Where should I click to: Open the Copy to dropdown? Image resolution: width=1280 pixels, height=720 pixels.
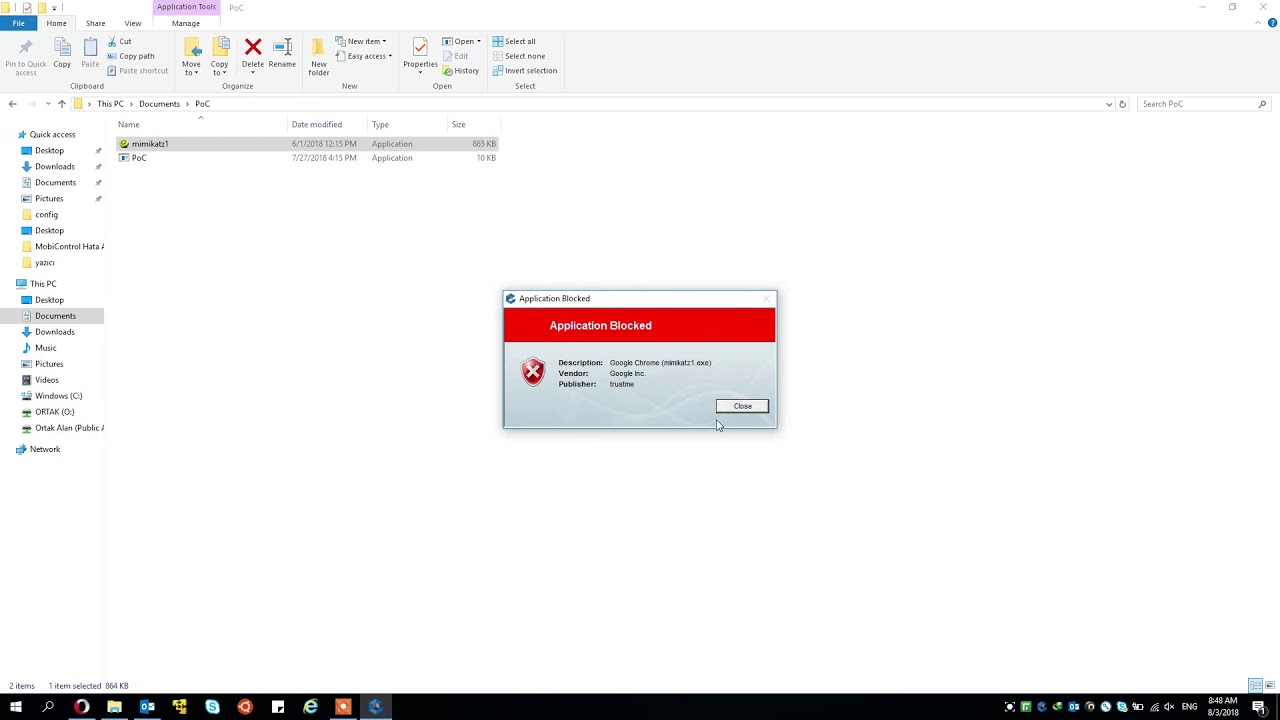point(220,56)
